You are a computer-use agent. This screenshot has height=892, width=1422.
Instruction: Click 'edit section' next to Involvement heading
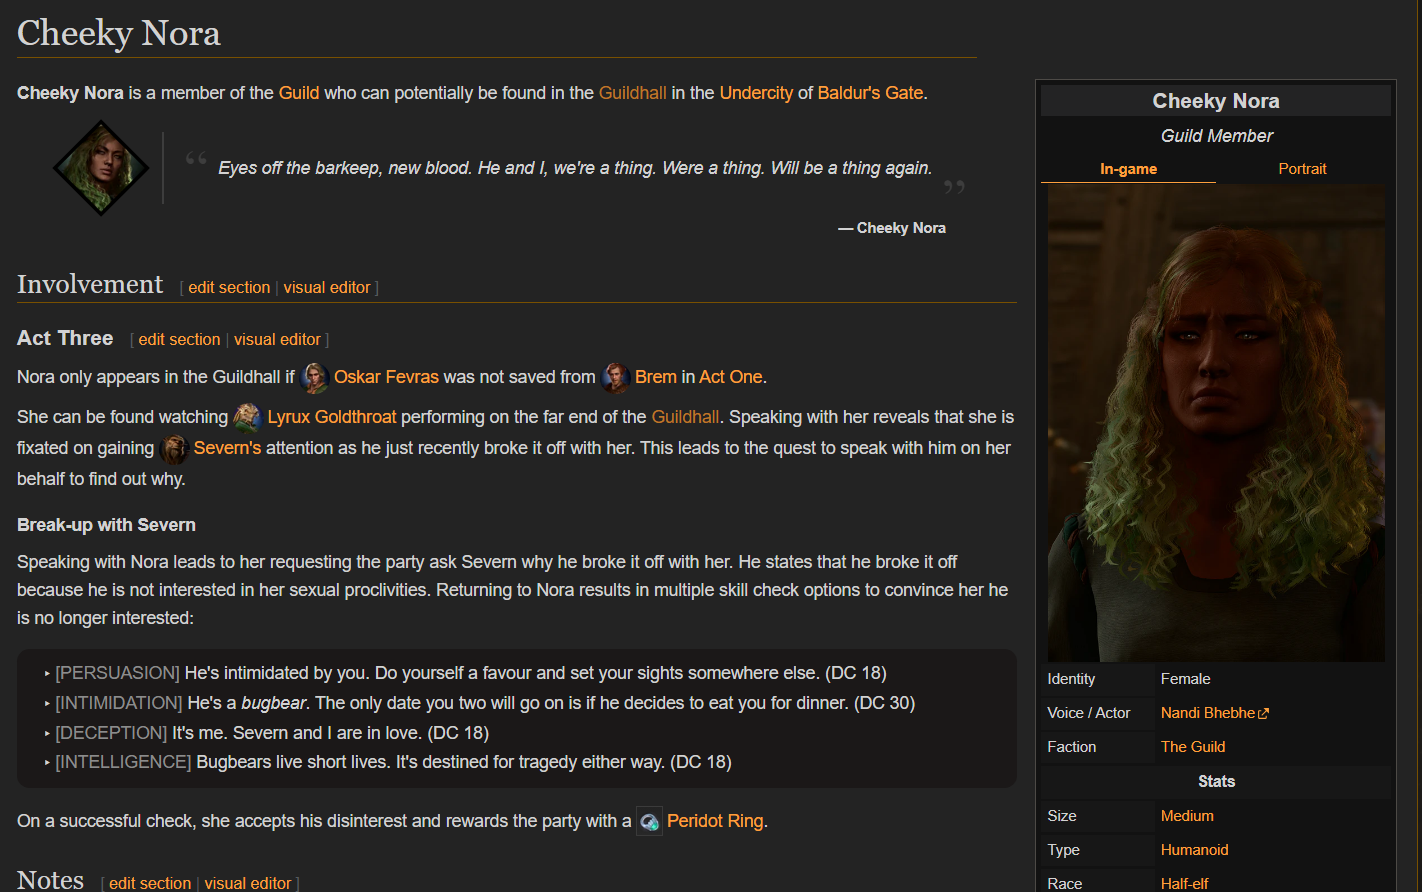click(x=229, y=288)
